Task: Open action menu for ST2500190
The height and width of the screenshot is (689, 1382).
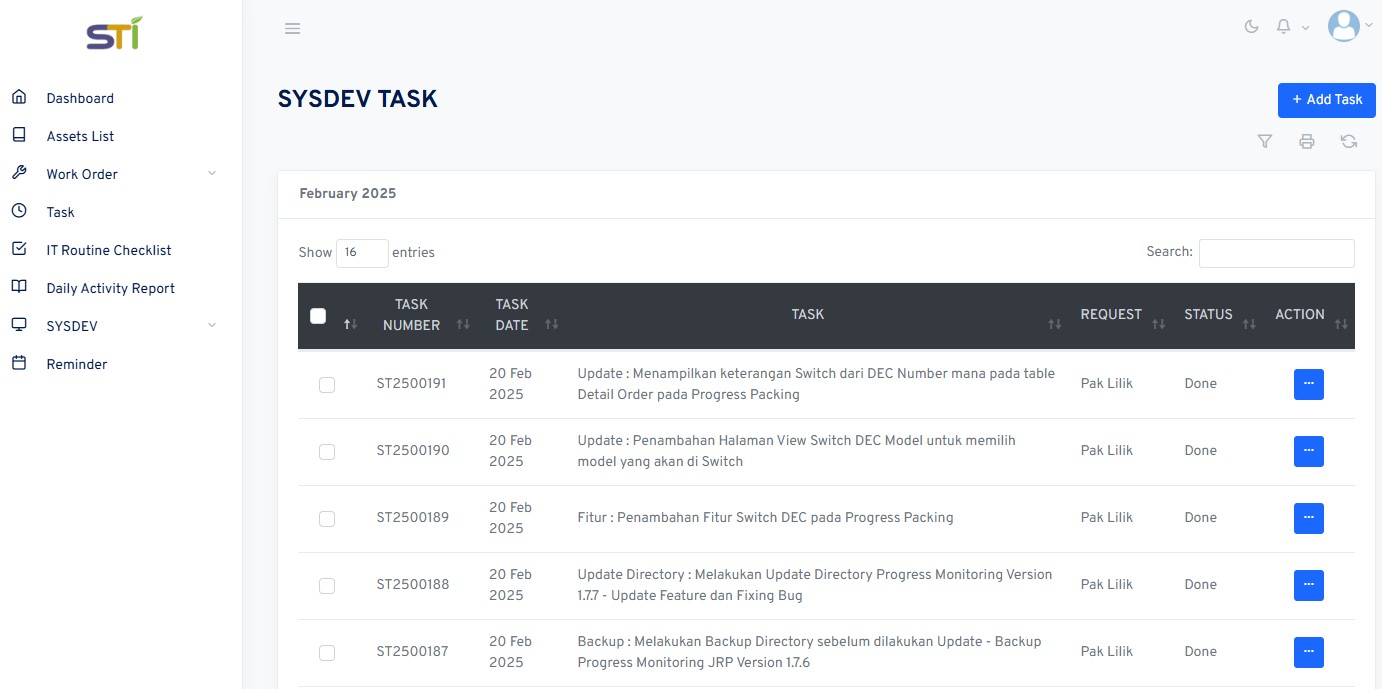Action: click(1309, 451)
